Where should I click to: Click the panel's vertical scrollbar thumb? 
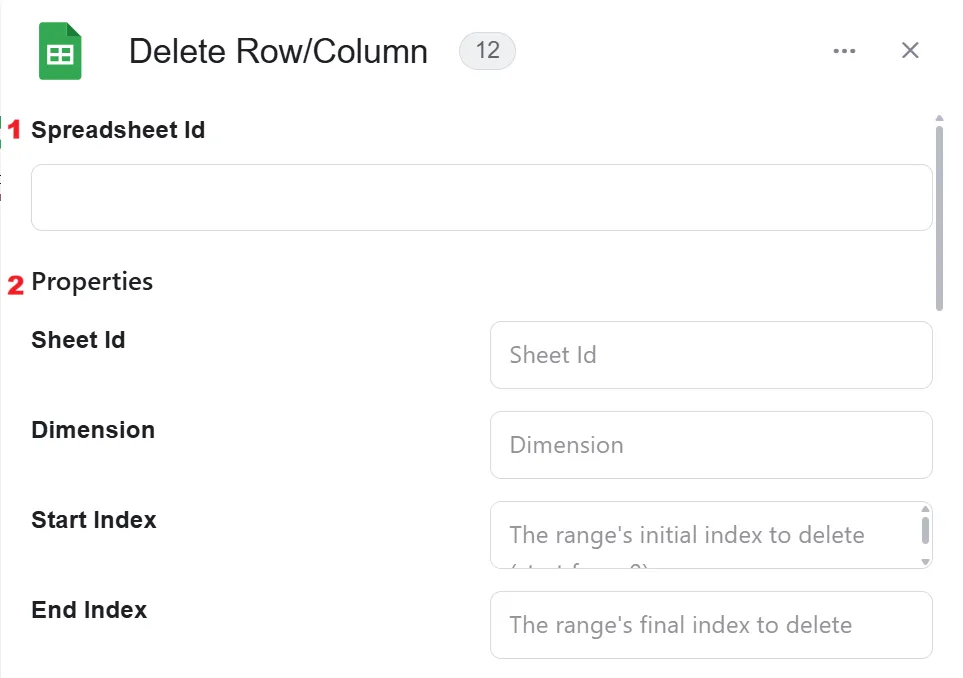pos(939,218)
